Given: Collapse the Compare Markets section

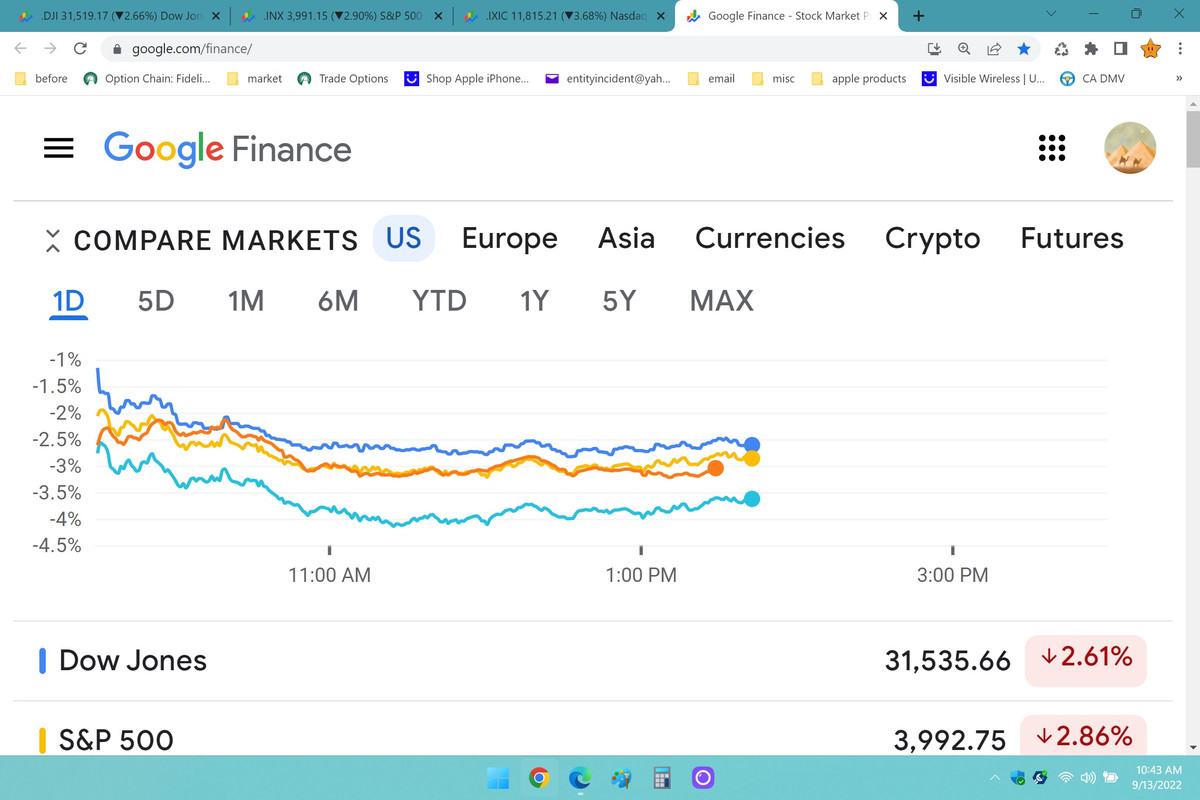Looking at the screenshot, I should coord(53,240).
